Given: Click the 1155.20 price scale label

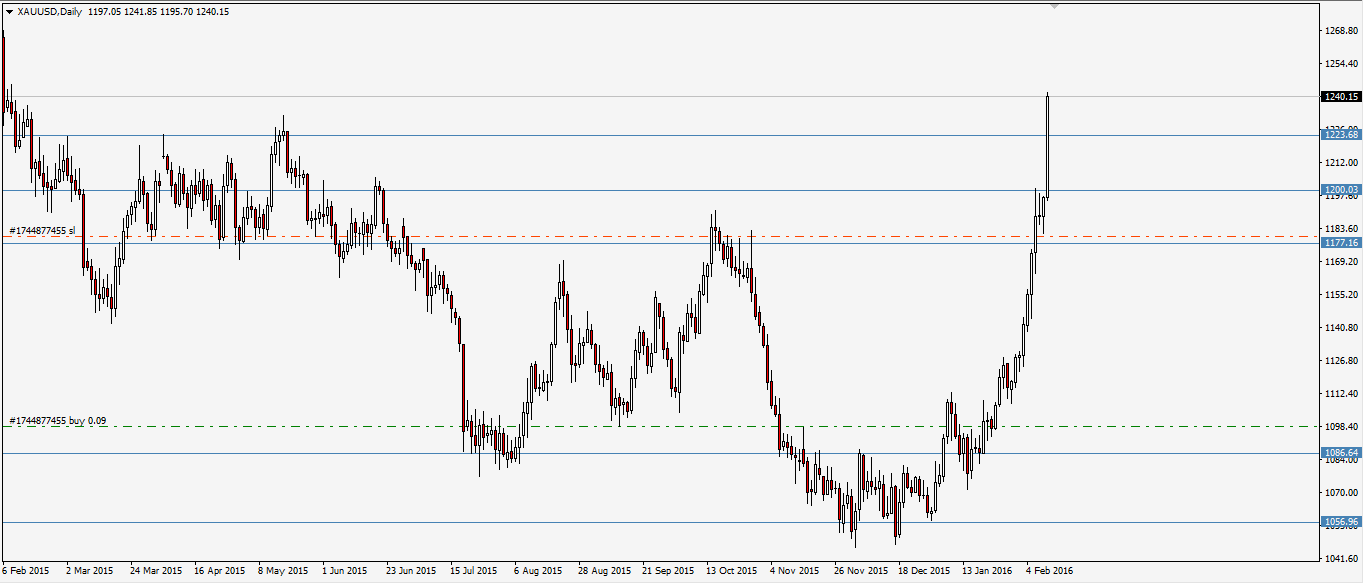Looking at the screenshot, I should (1341, 295).
